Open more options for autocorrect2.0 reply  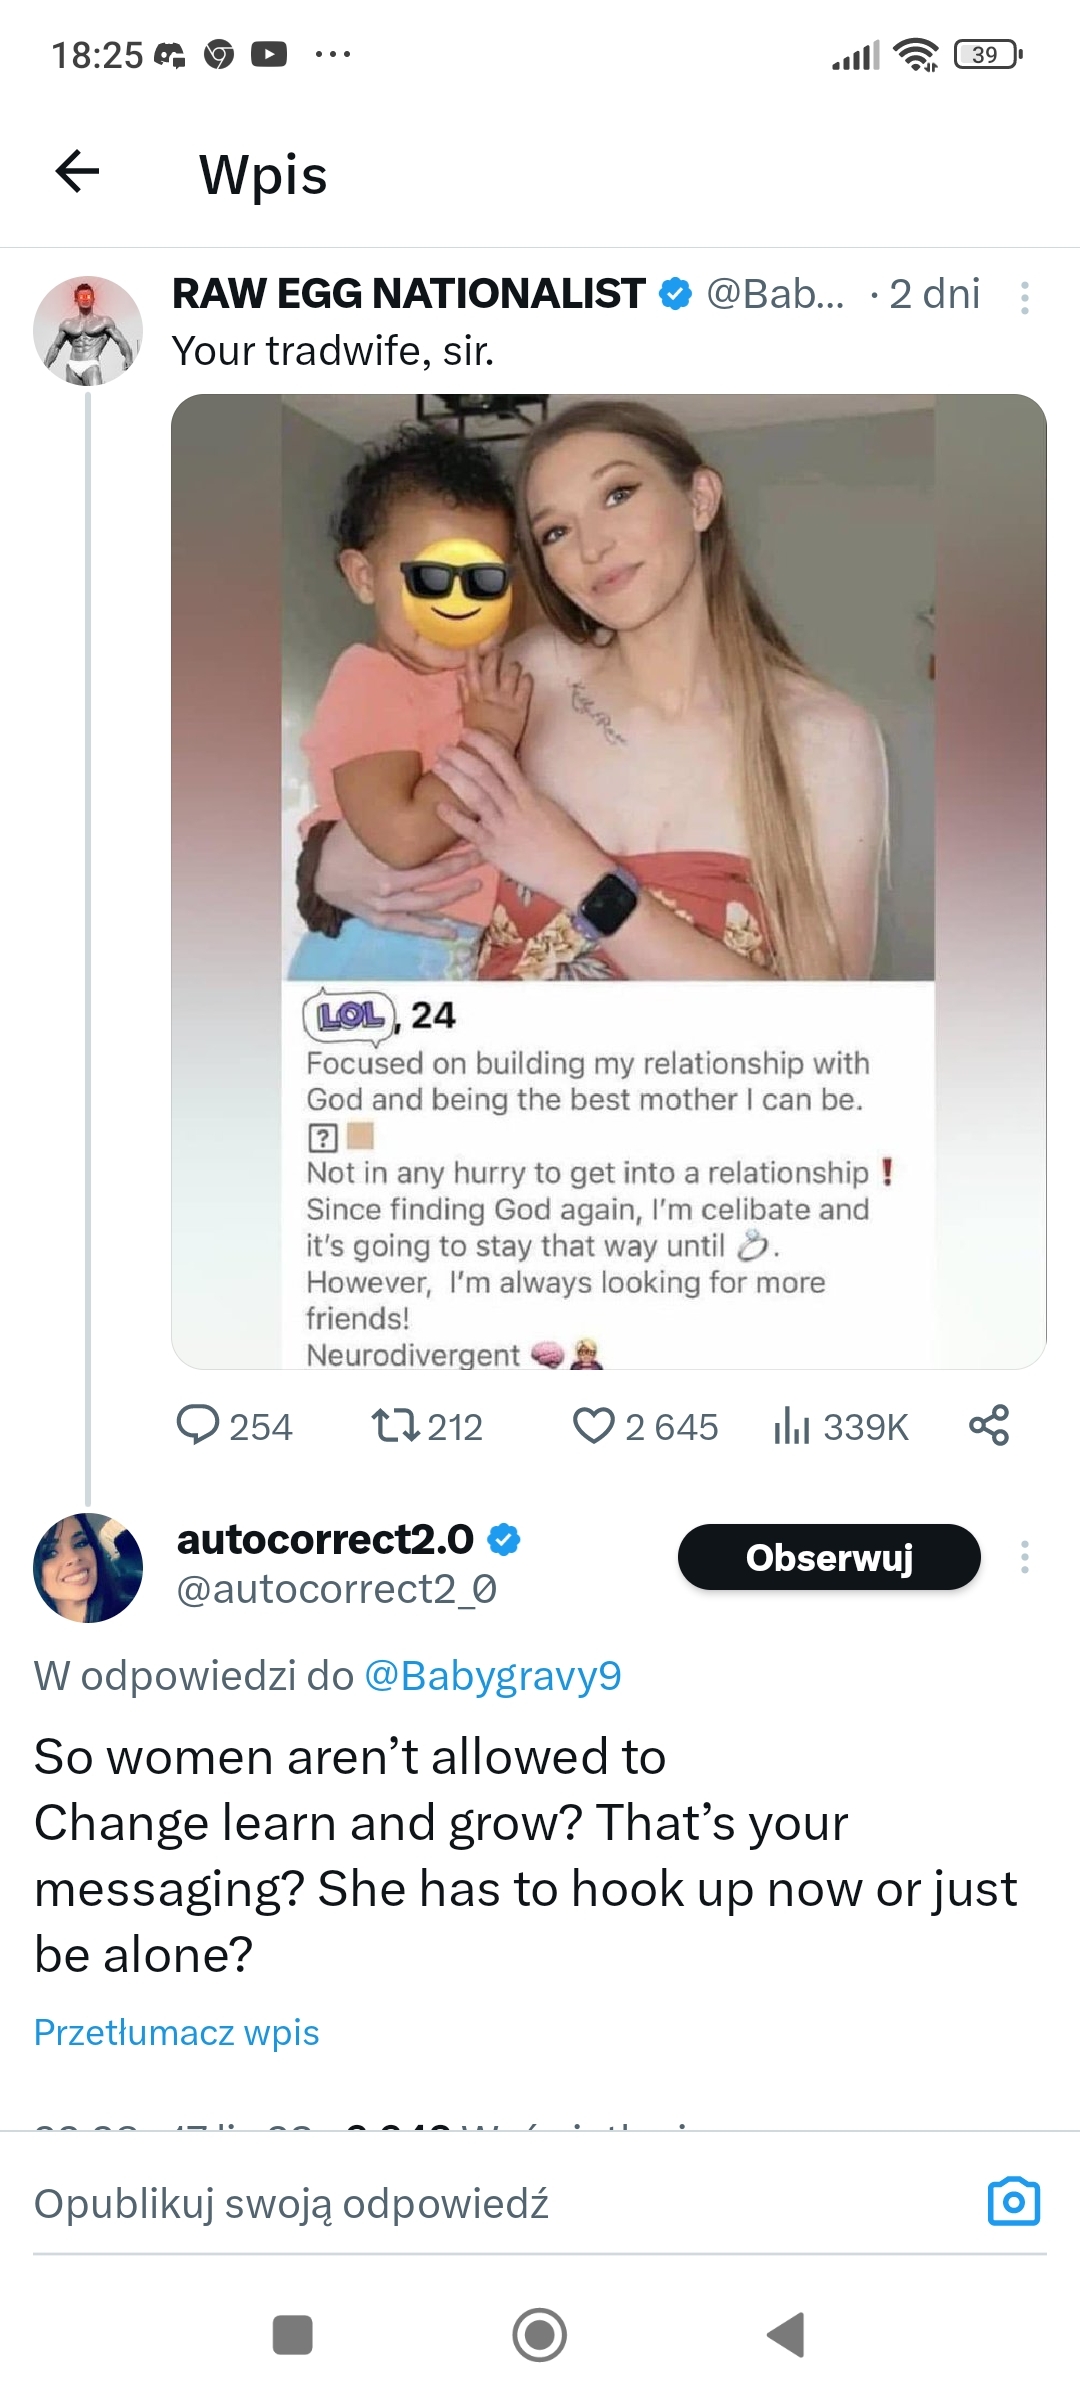1024,1557
